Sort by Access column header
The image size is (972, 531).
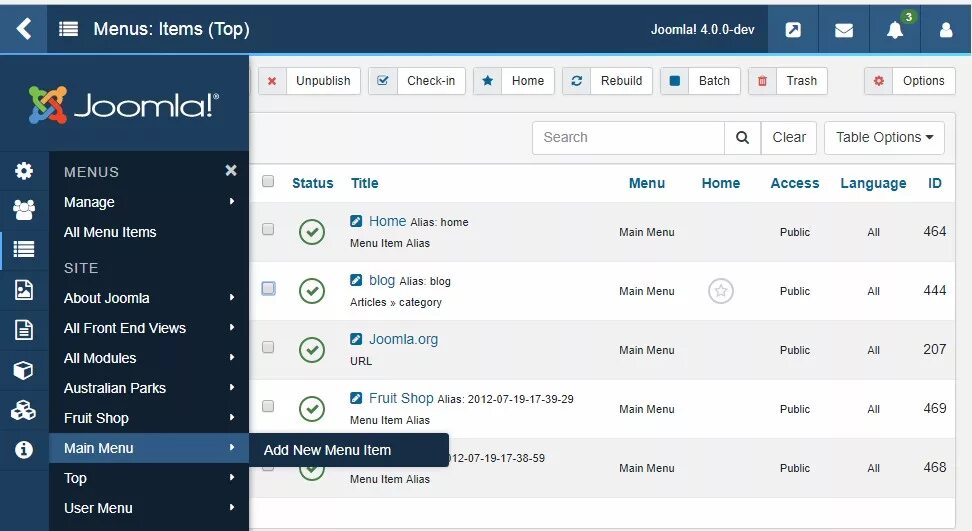[795, 183]
